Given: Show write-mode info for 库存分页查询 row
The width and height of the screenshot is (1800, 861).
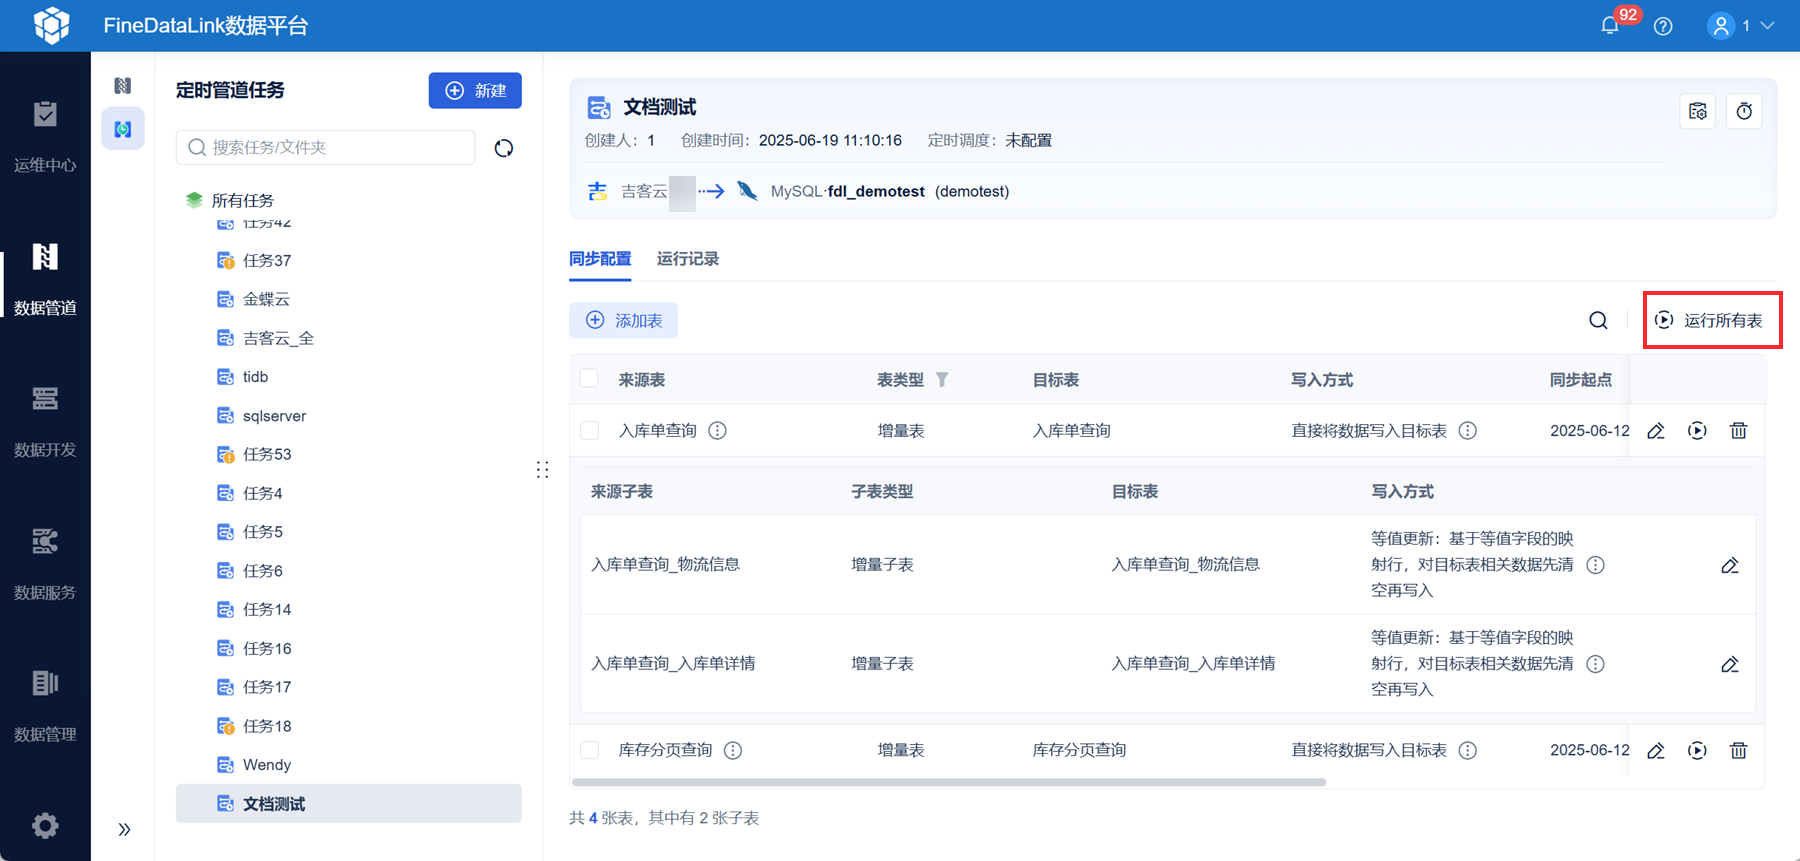Looking at the screenshot, I should point(1467,751).
